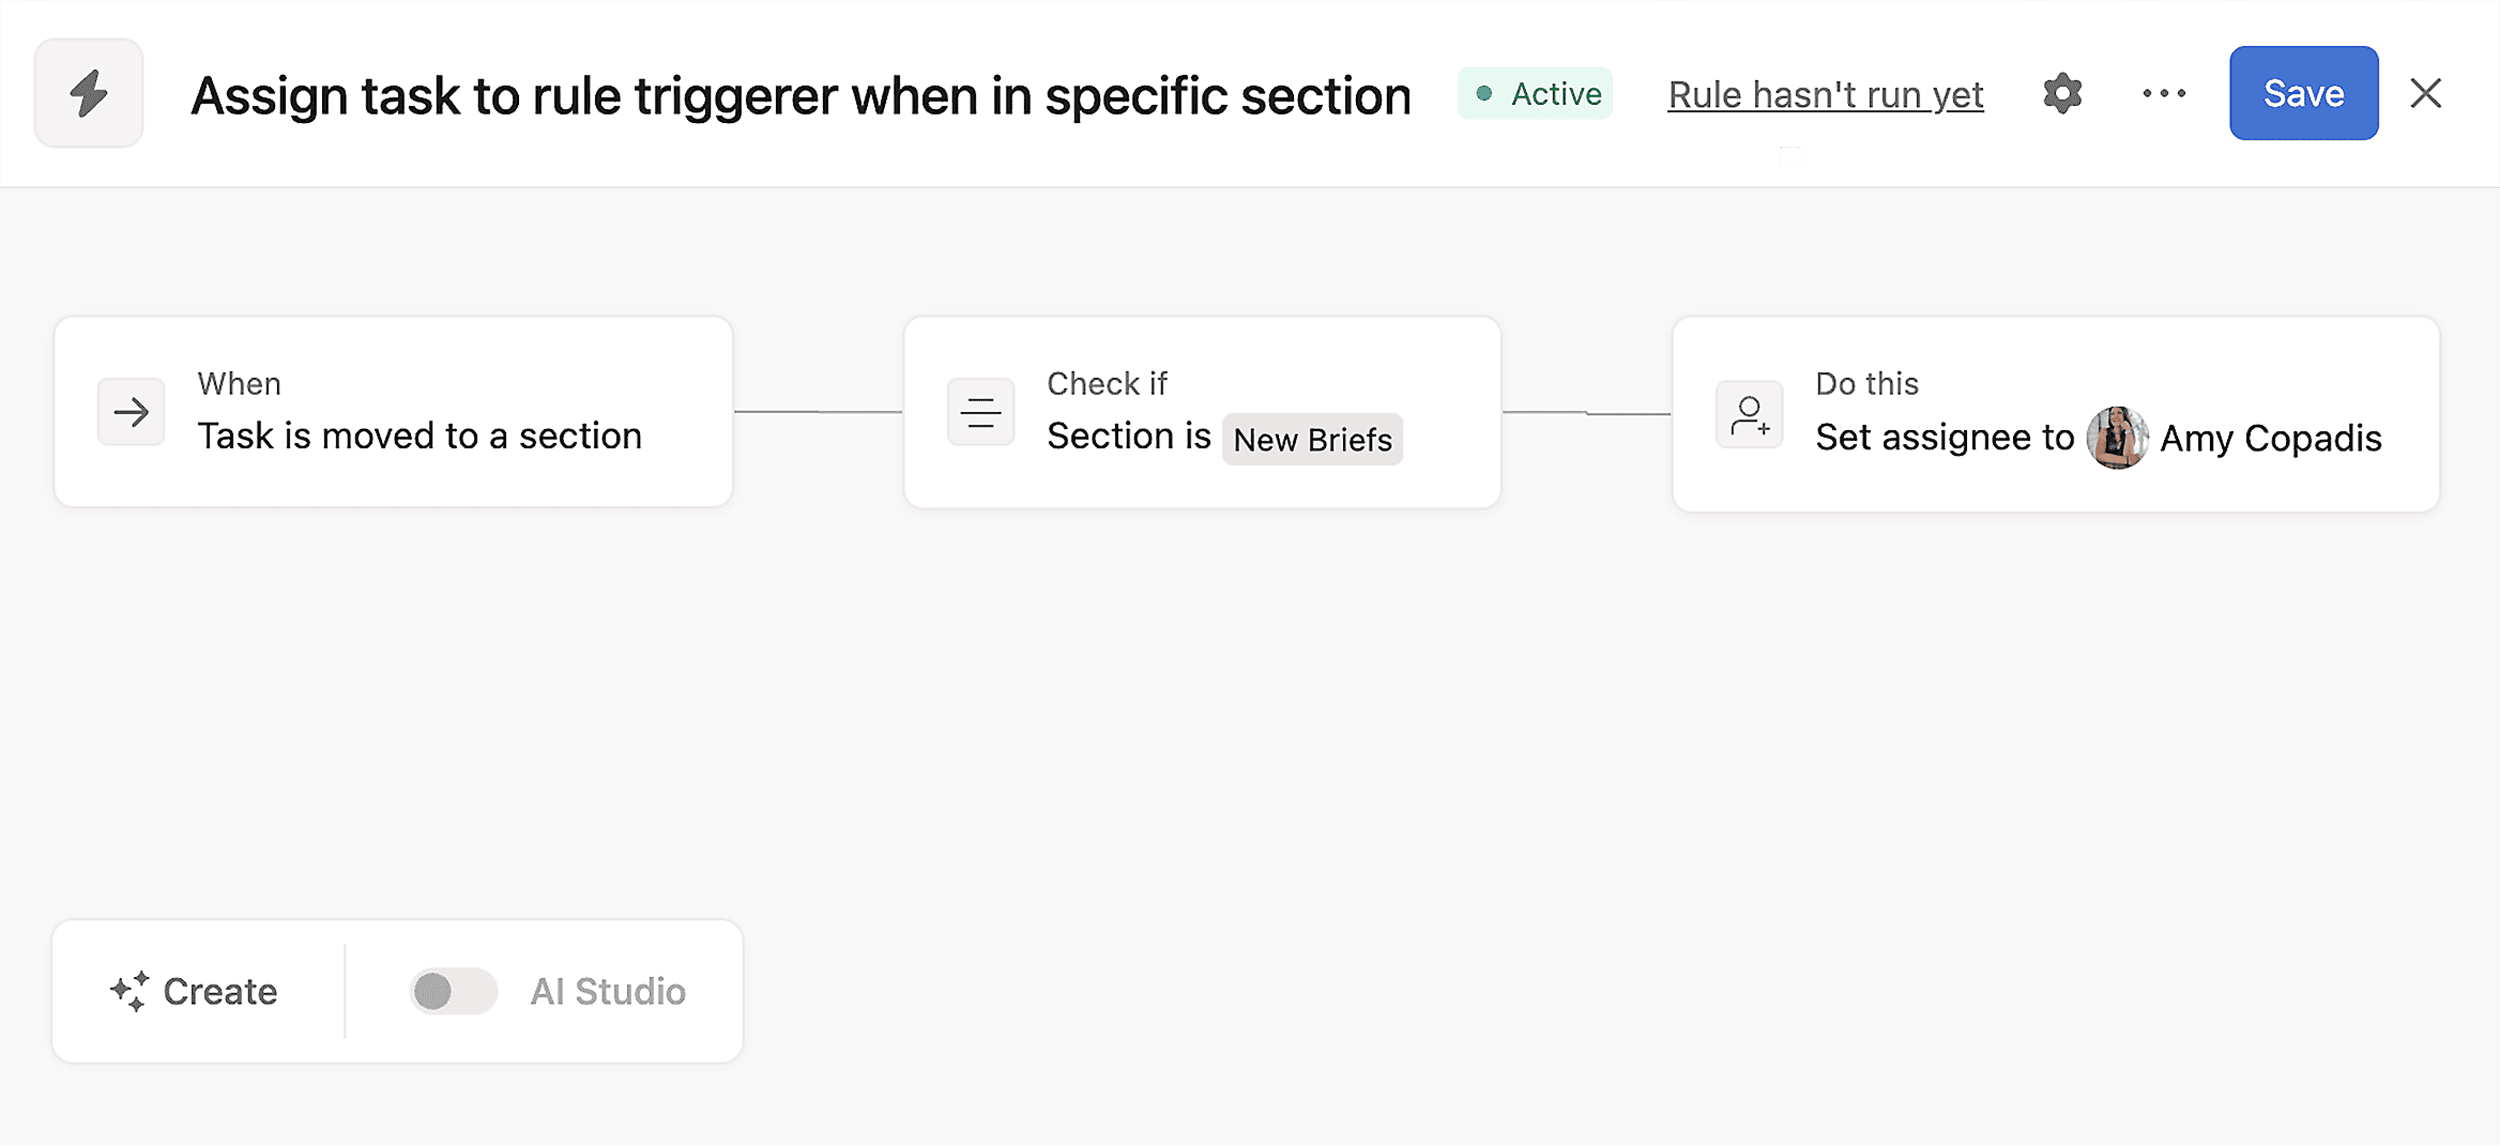Click the lightning bolt rule icon
Viewport: 2500px width, 1146px height.
pyautogui.click(x=88, y=93)
